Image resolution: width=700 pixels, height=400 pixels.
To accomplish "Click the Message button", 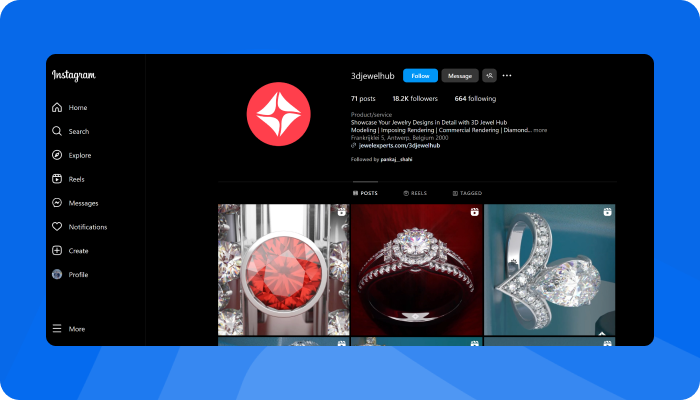I will click(460, 76).
